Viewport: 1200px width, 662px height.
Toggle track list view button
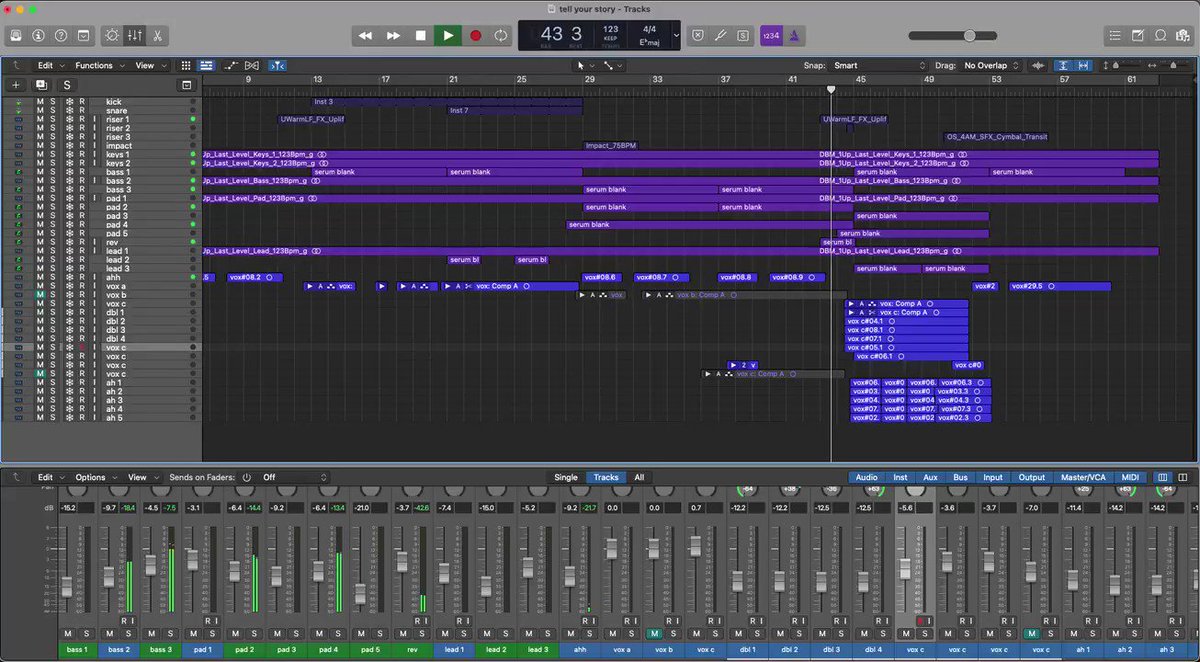click(x=206, y=65)
